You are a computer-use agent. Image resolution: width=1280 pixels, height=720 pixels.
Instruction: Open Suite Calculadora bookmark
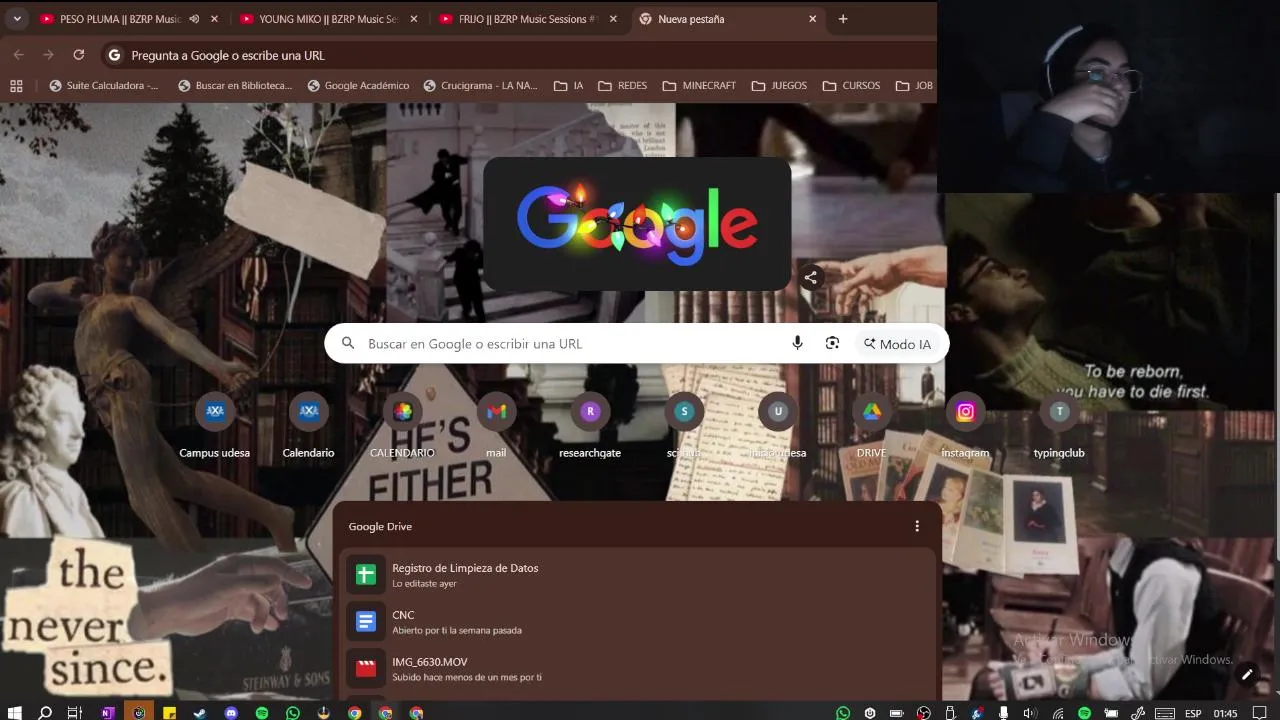click(x=104, y=86)
